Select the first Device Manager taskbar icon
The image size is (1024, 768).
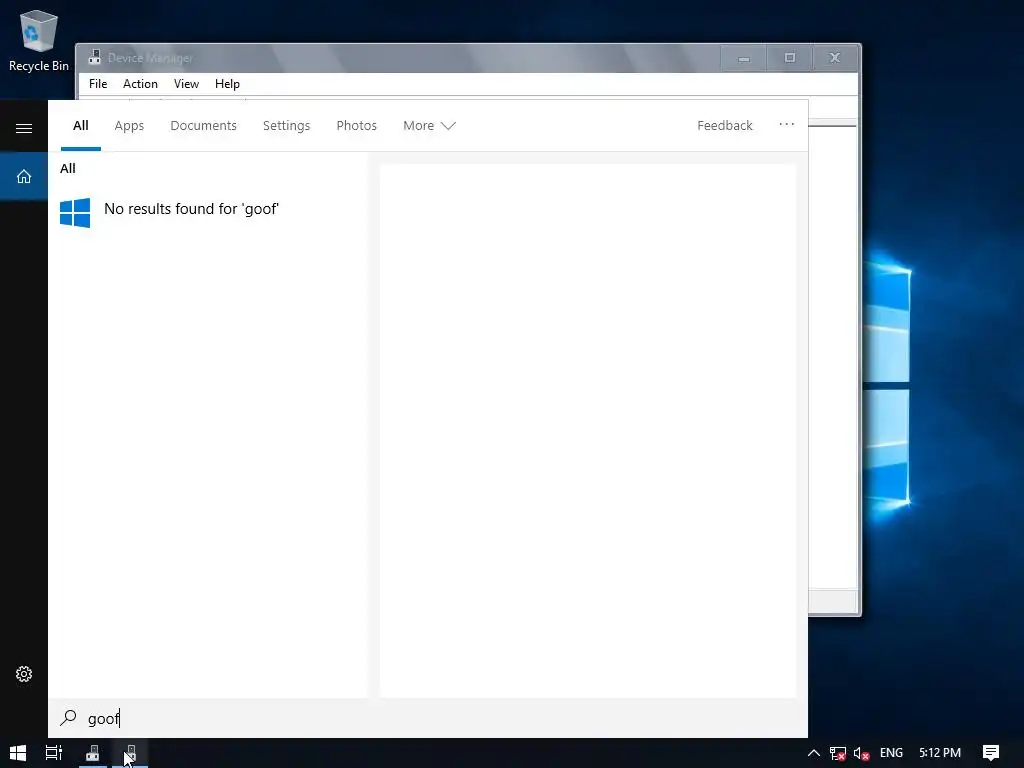click(x=93, y=753)
